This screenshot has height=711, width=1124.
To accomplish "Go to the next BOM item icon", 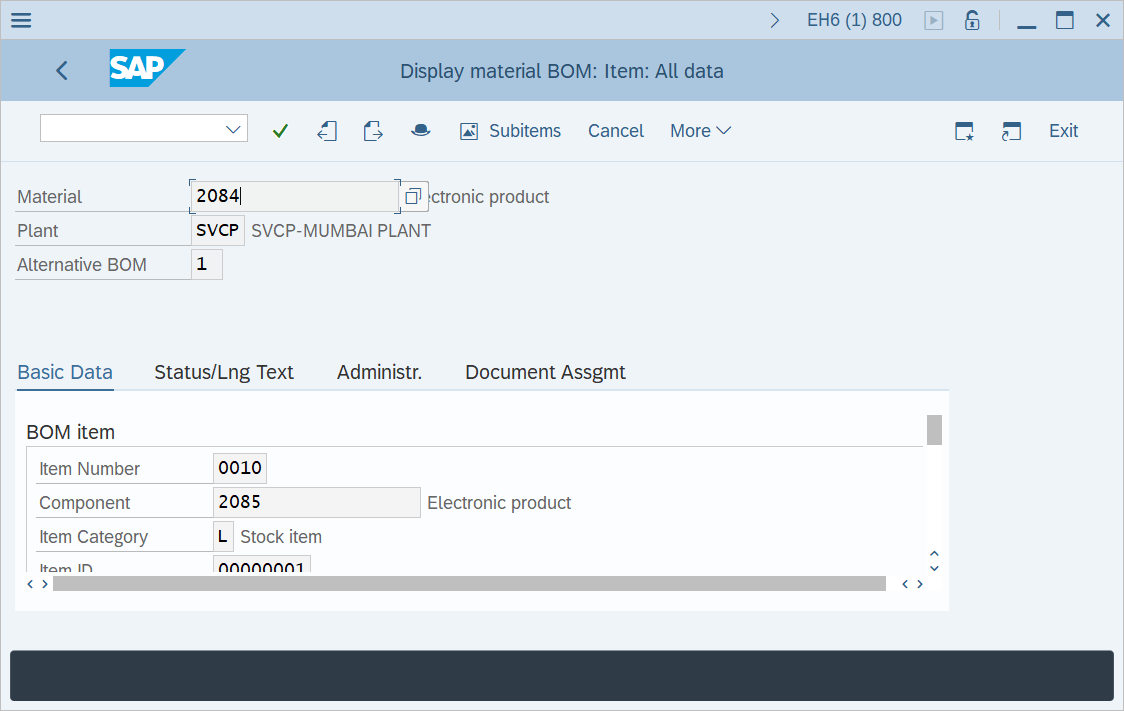I will (x=373, y=131).
